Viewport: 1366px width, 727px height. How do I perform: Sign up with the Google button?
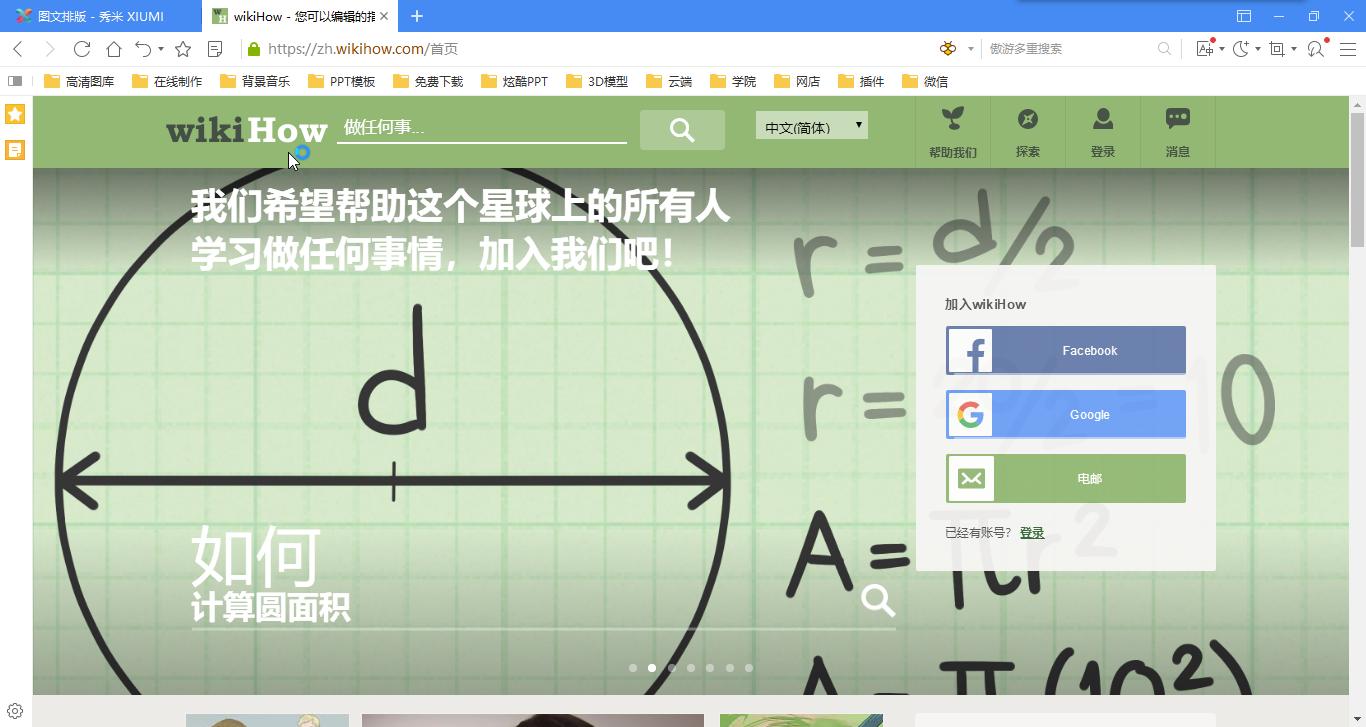(1065, 414)
